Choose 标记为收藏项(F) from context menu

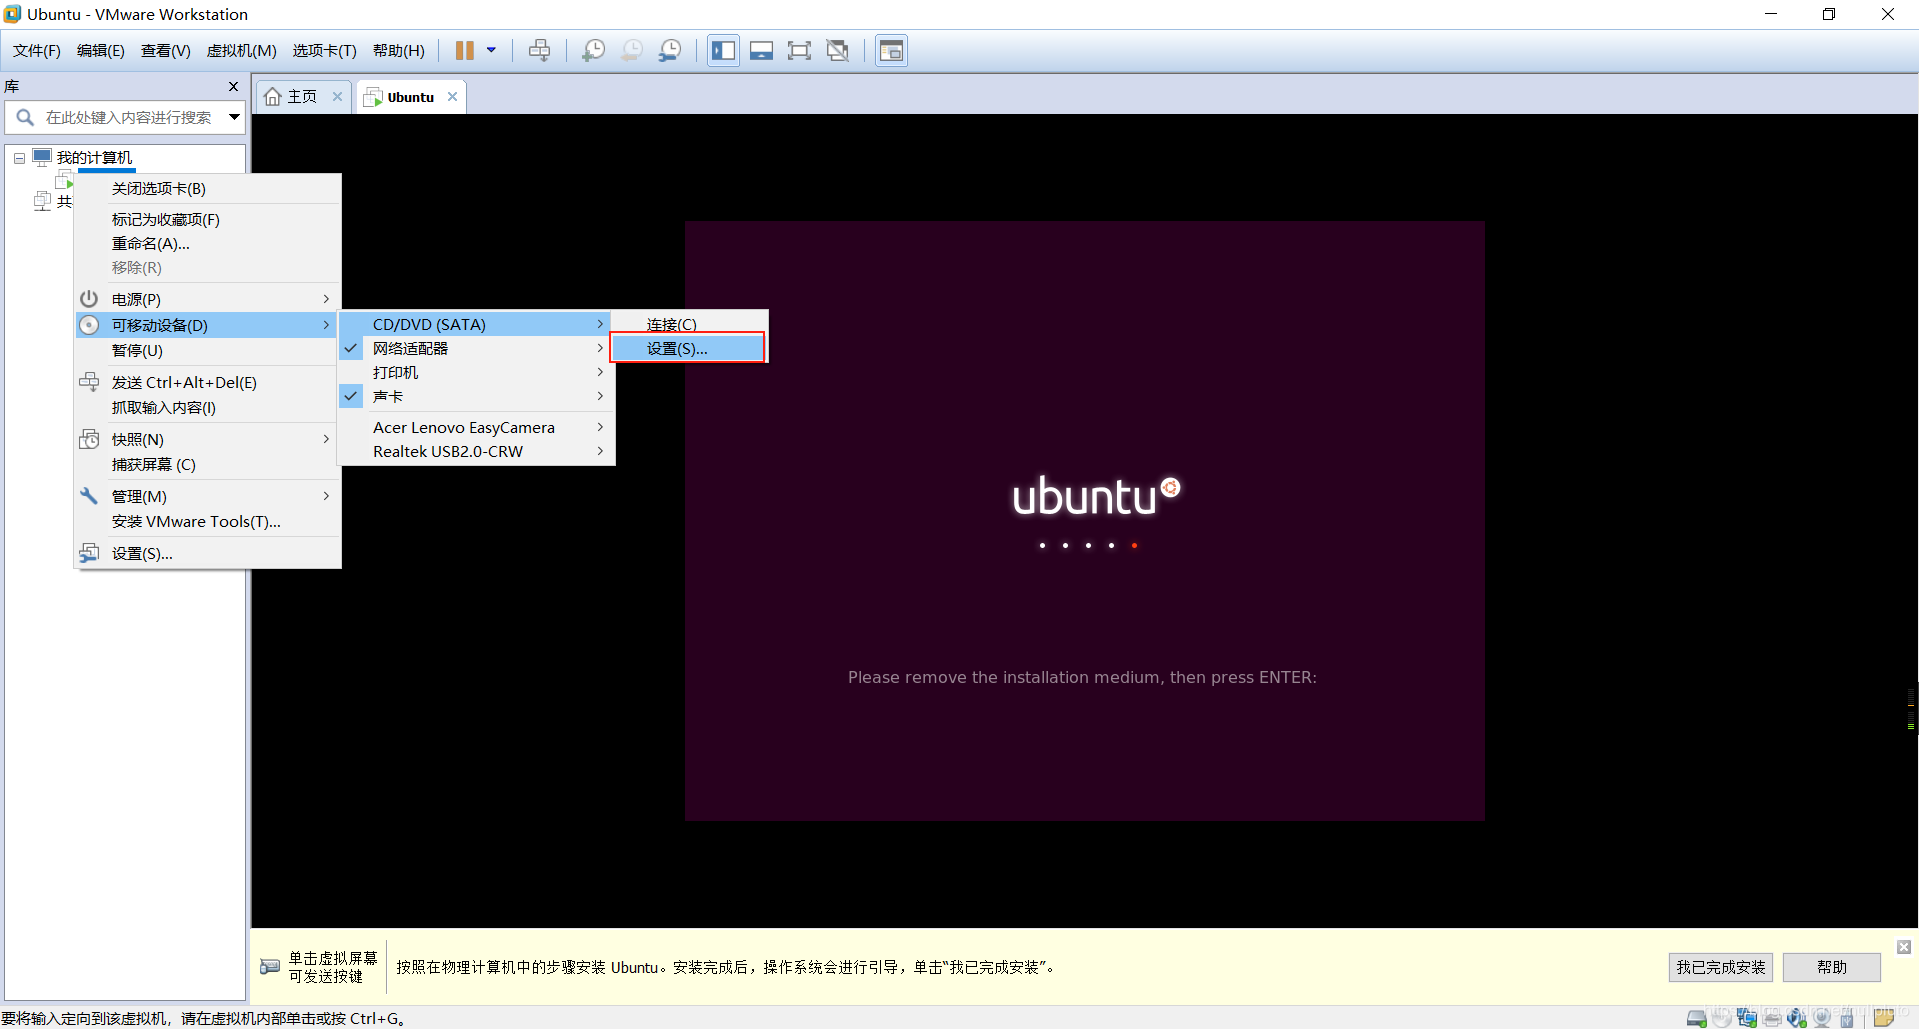[x=207, y=219]
